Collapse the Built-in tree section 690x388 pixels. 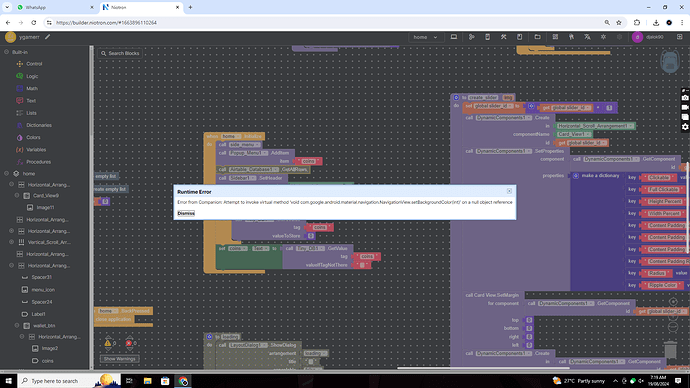7,52
